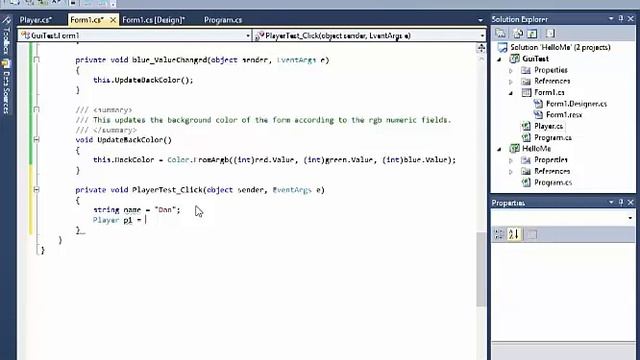Viewport: 640px width, 360px height.
Task: Toggle auto-hide pin on Properties panel
Action: pyautogui.click(x=621, y=202)
